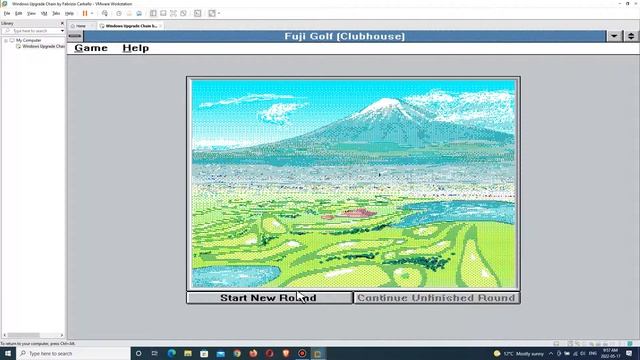
Task: Launch Firefox from taskbar
Action: pyautogui.click(x=253, y=353)
